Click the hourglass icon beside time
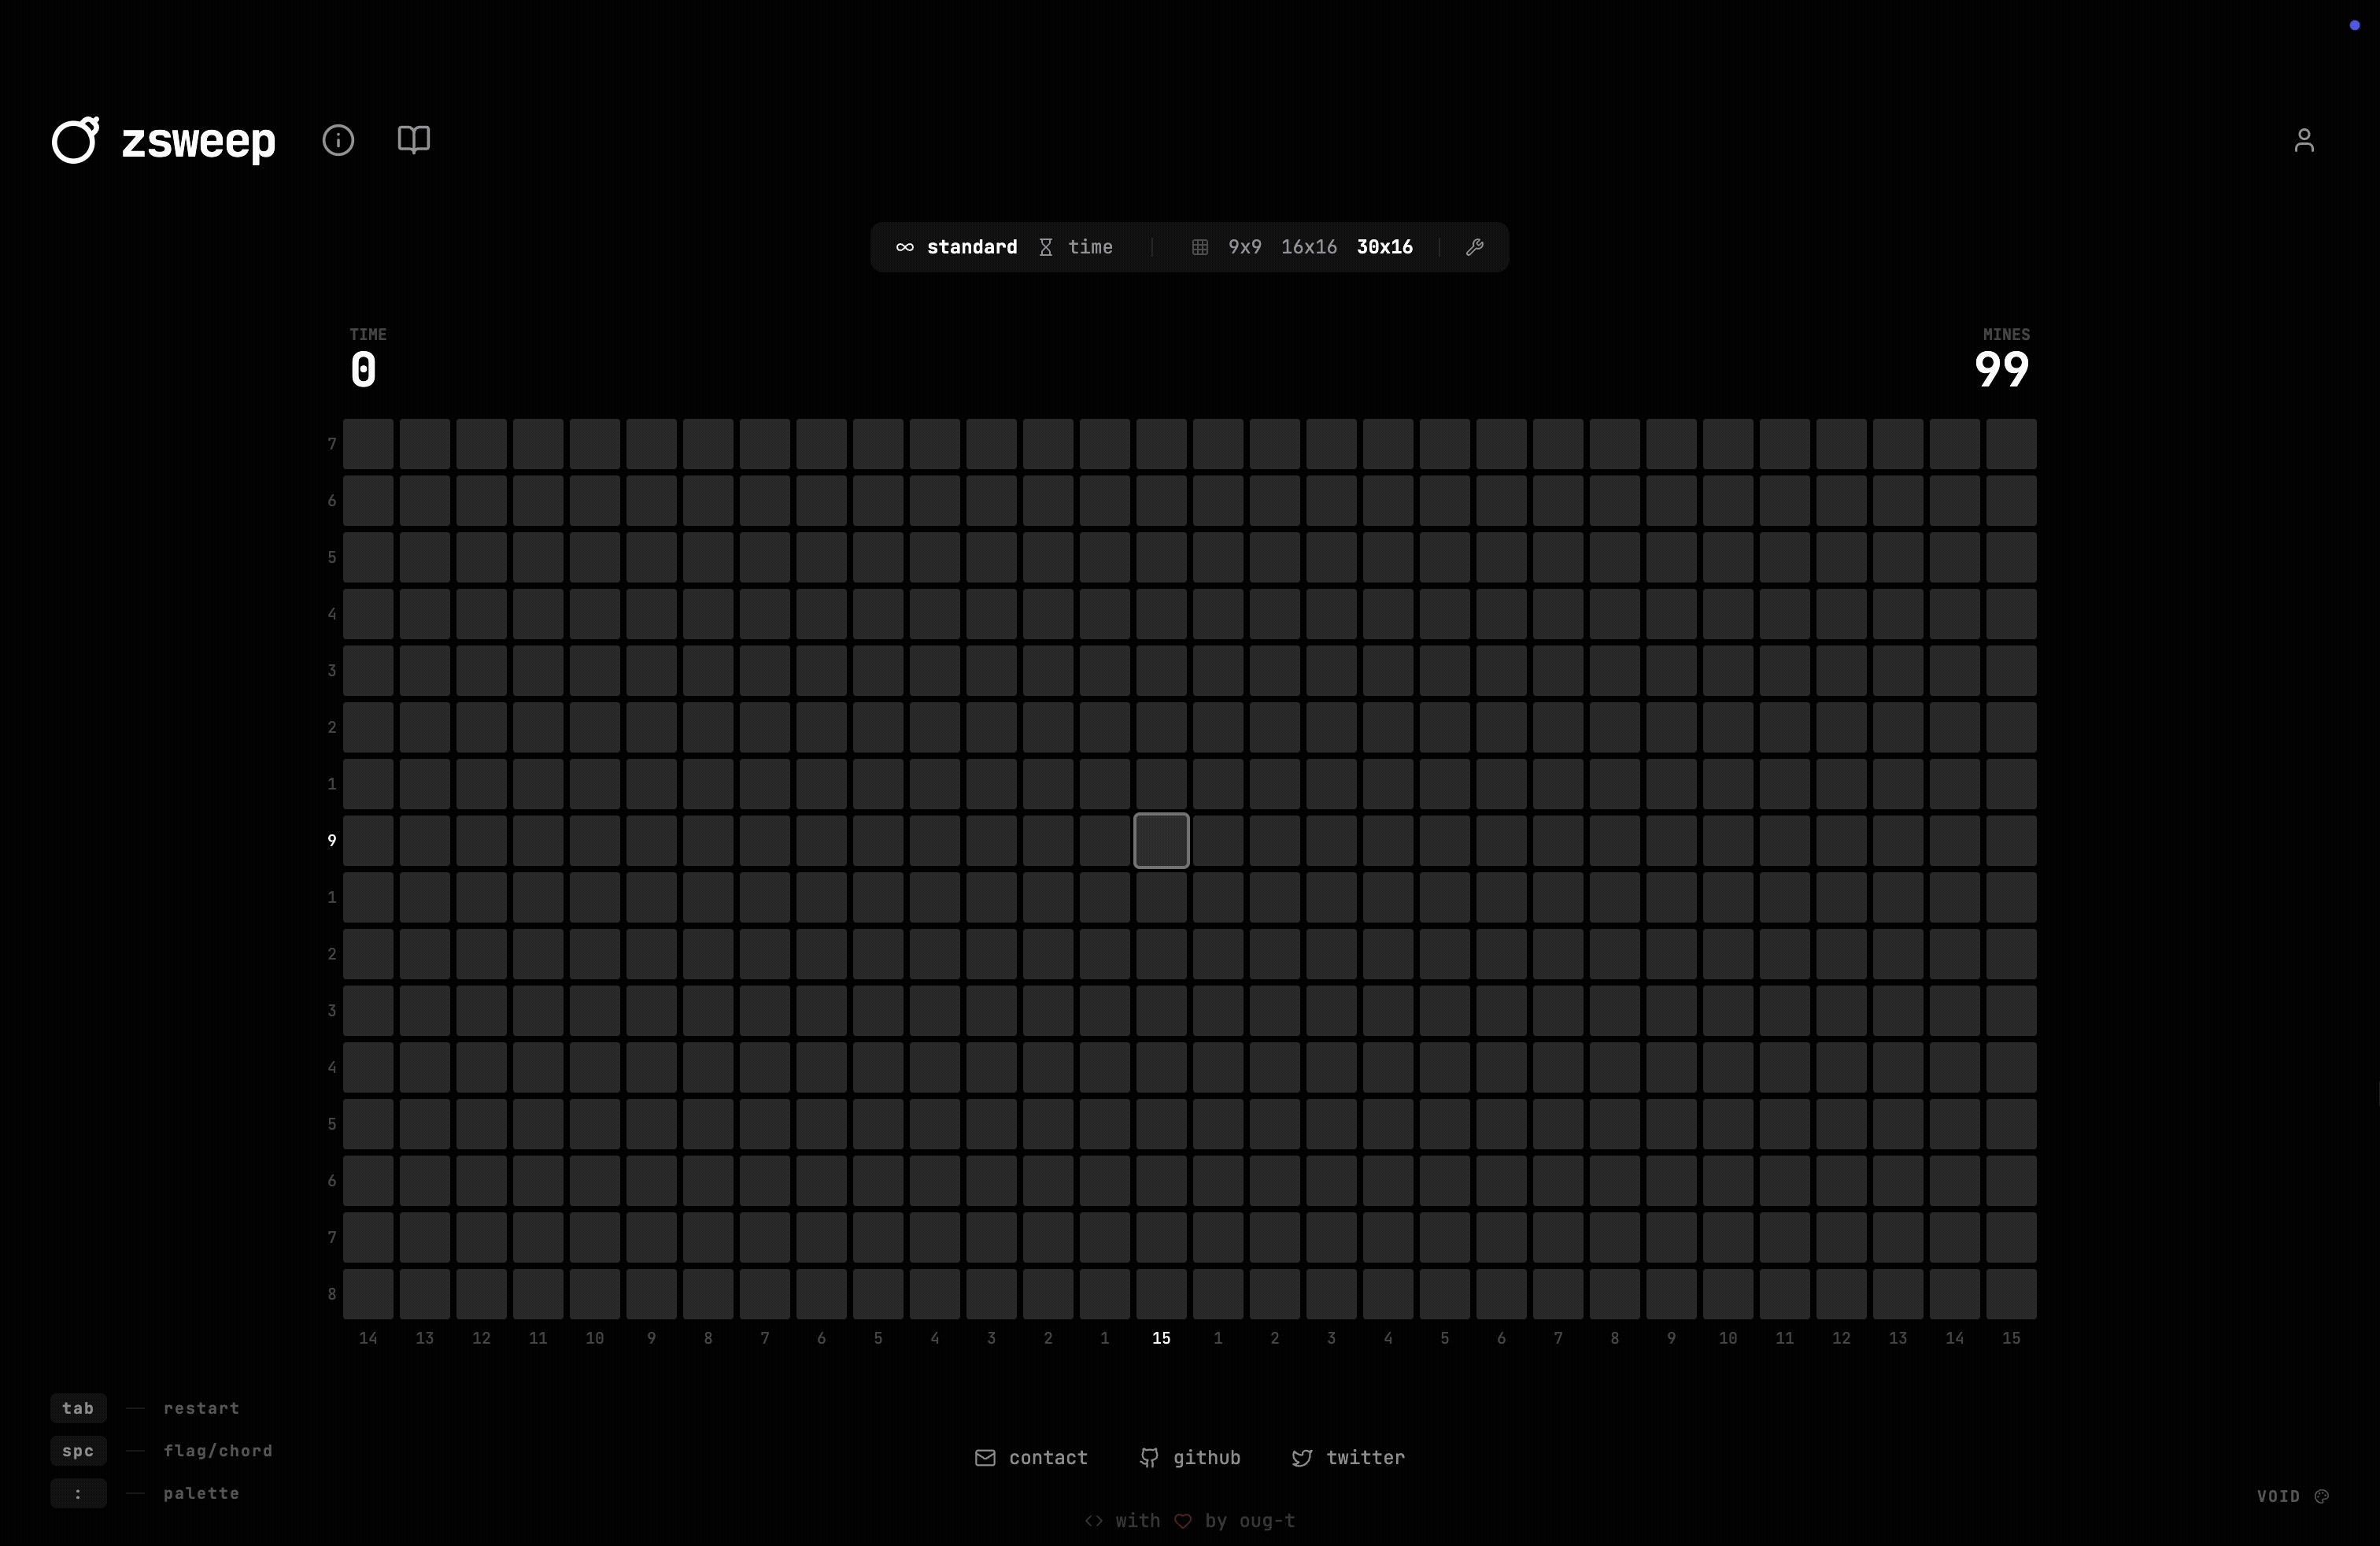This screenshot has width=2380, height=1546. (x=1046, y=247)
